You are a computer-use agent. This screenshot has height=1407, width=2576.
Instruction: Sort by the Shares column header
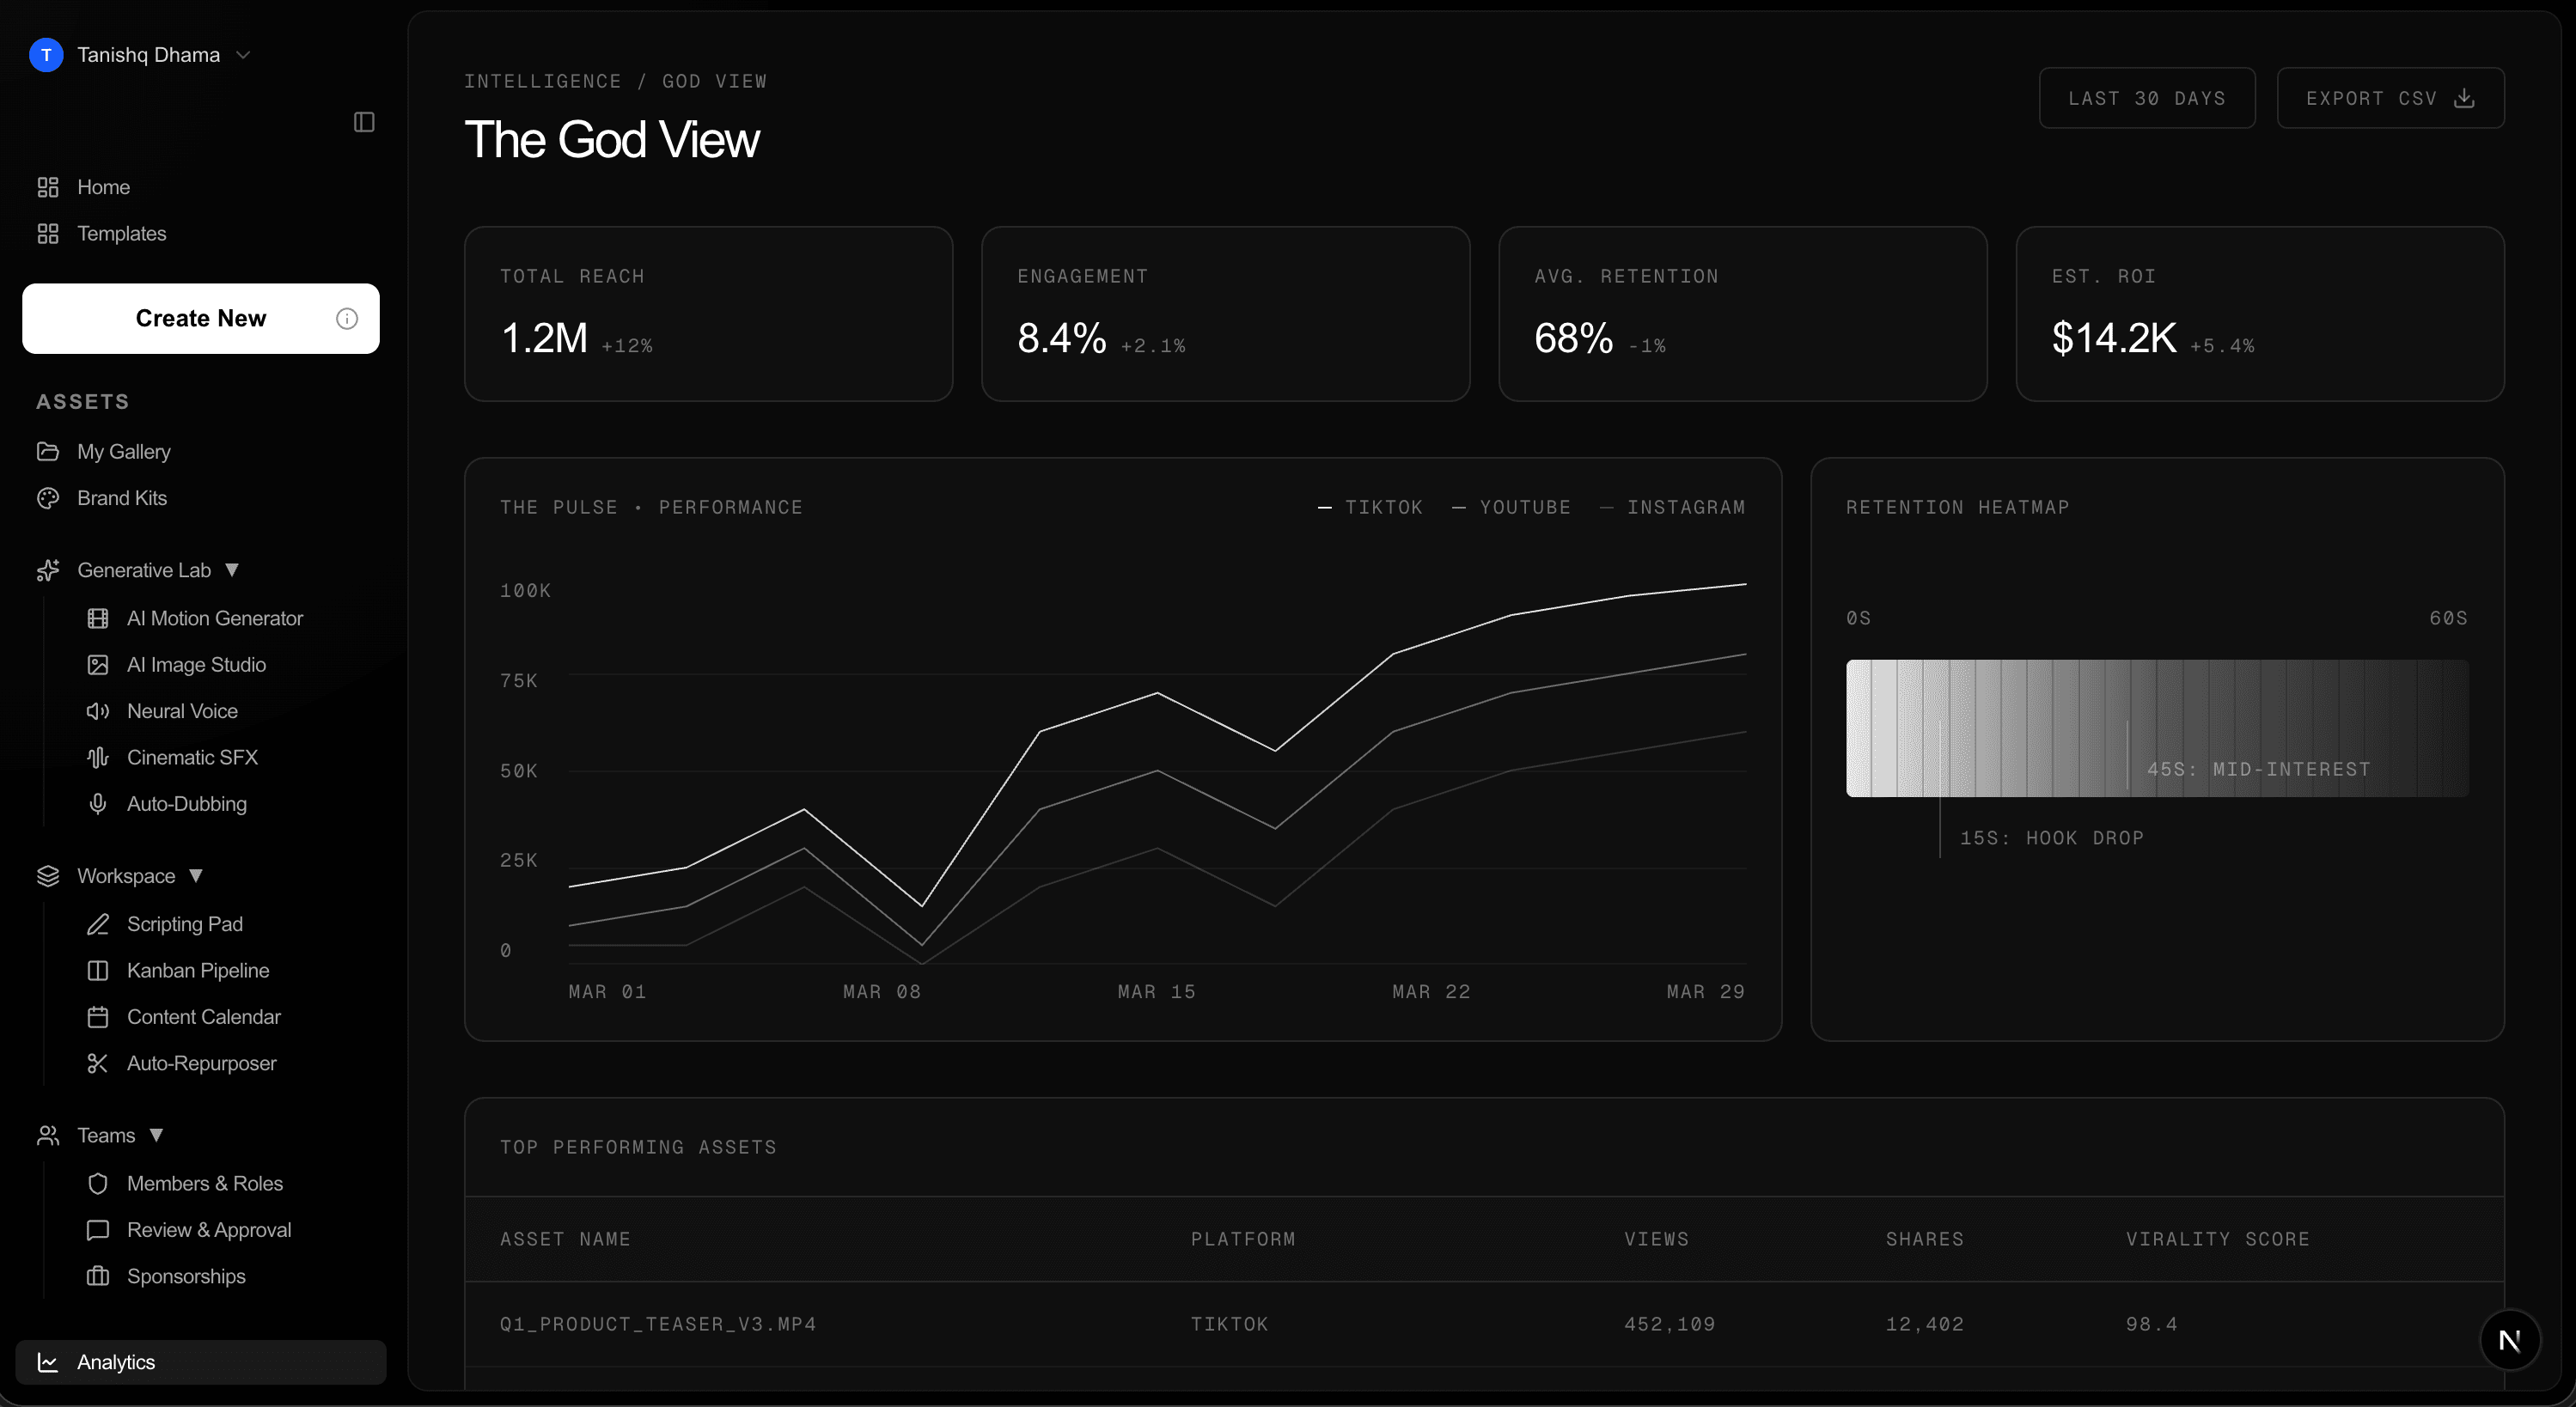(x=1924, y=1239)
